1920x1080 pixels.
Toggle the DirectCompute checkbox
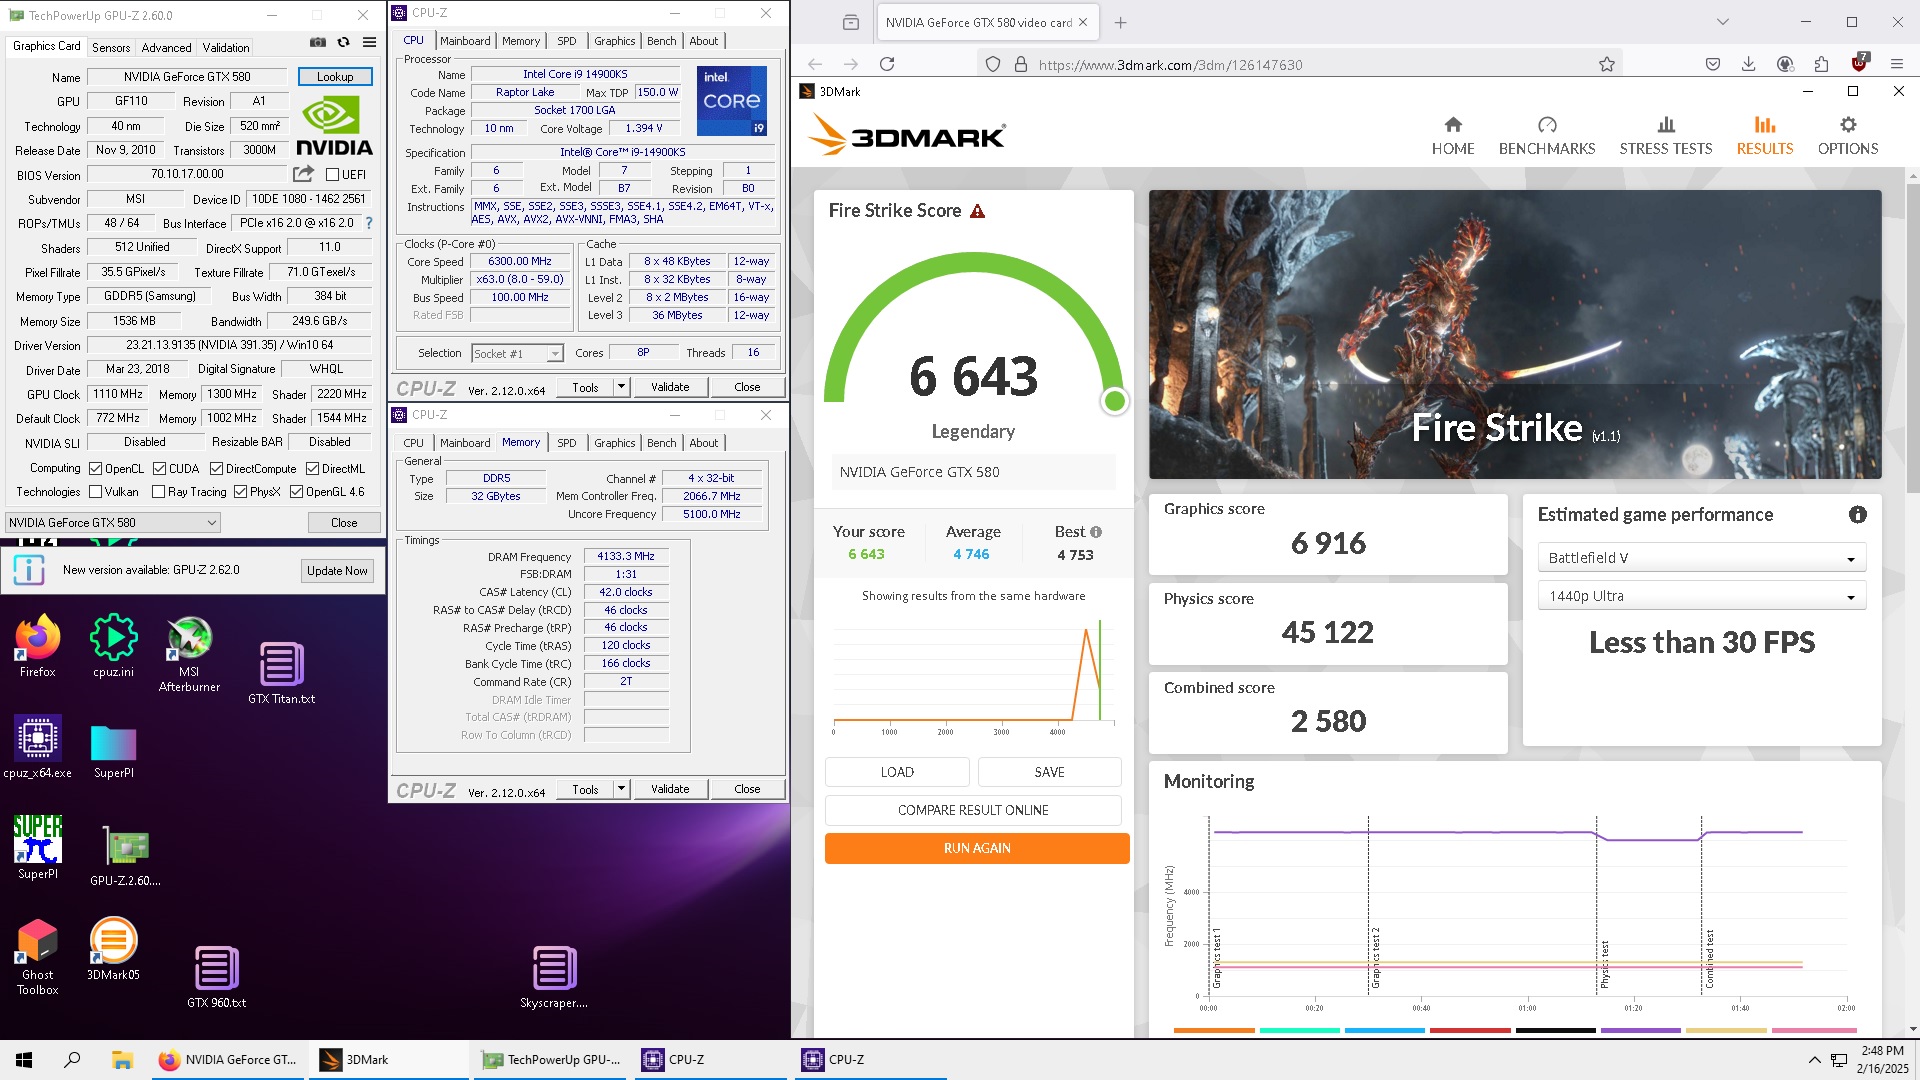[x=216, y=469]
